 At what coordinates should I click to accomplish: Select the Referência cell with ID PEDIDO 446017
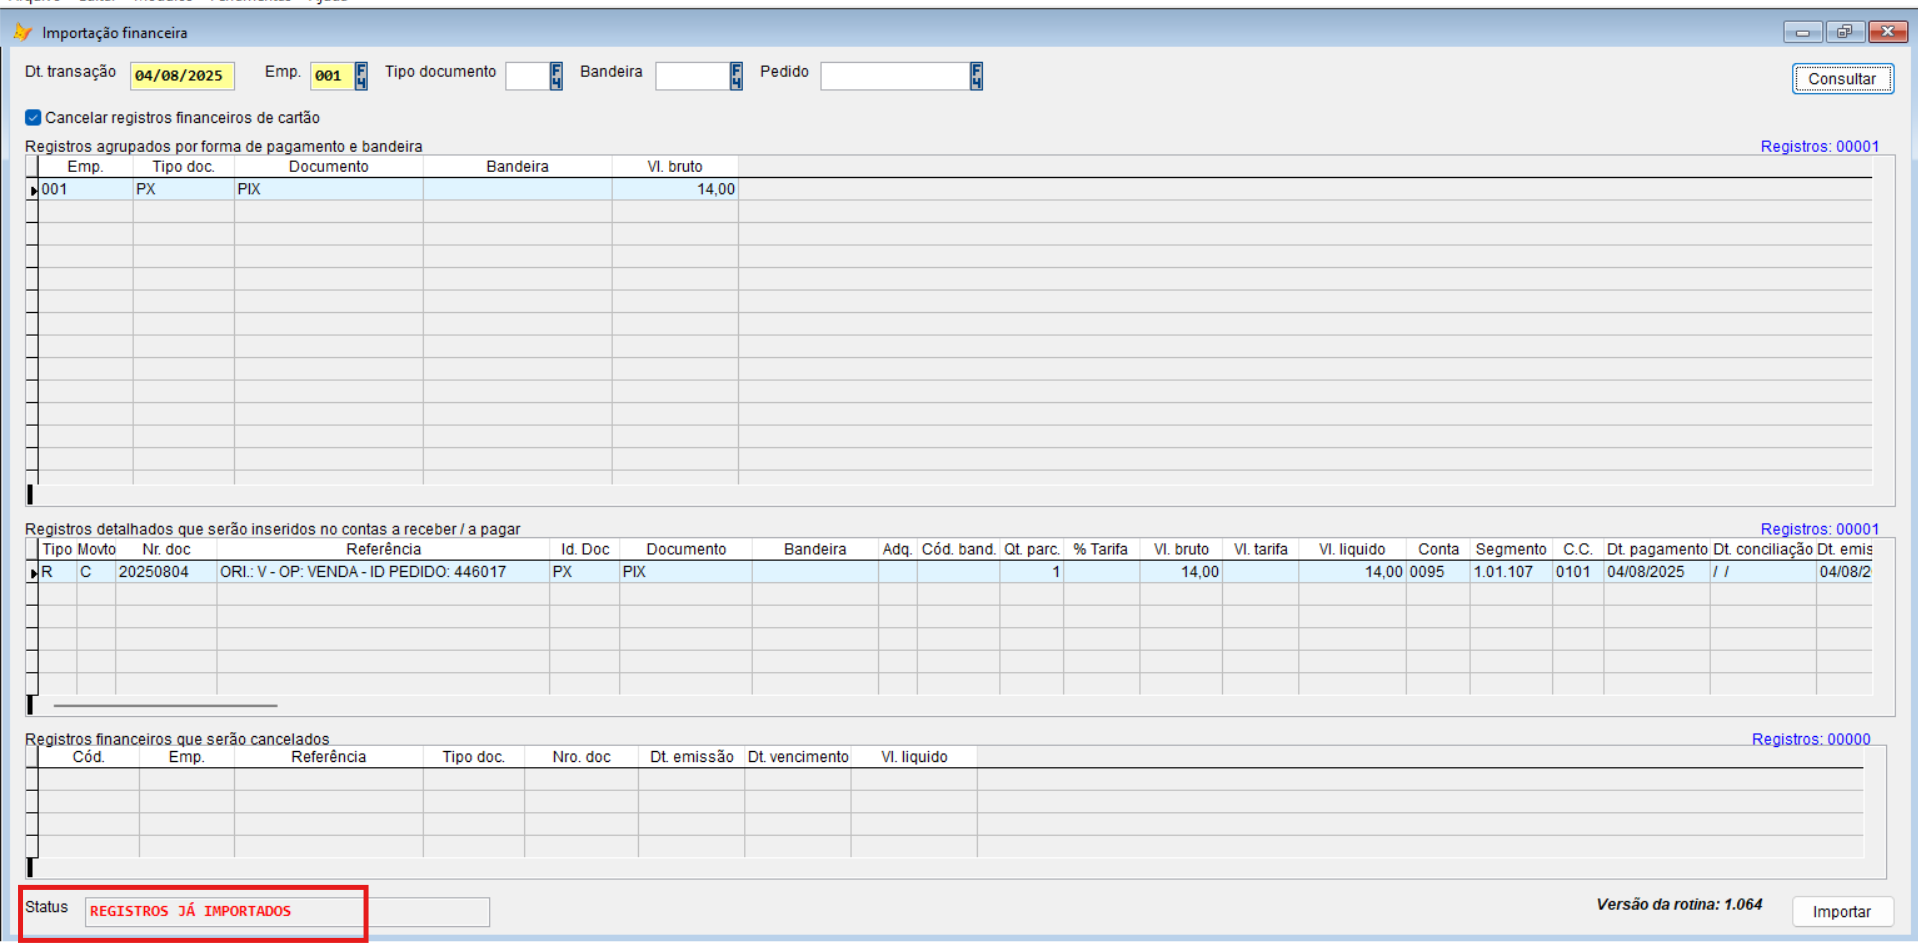pyautogui.click(x=382, y=572)
